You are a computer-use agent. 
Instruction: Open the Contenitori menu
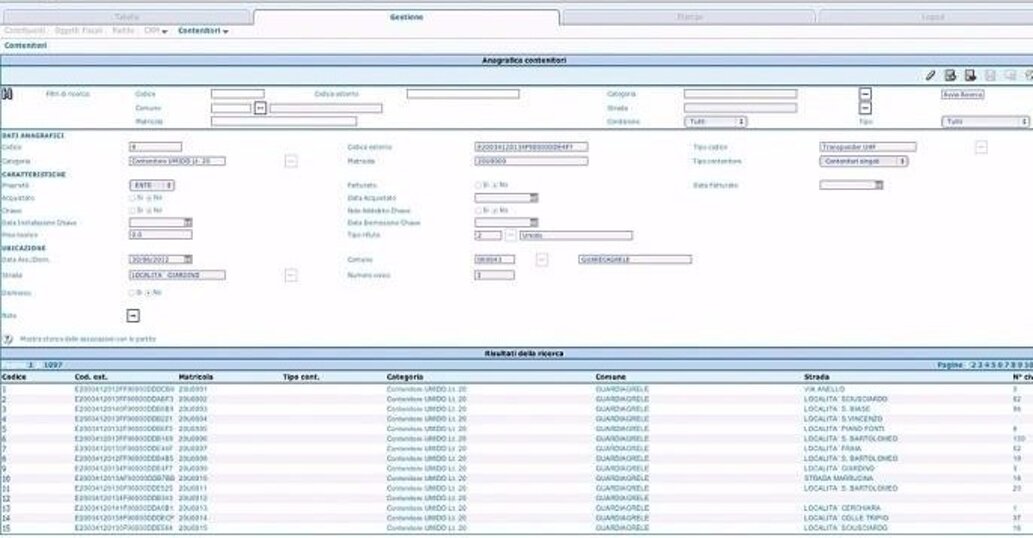[203, 31]
